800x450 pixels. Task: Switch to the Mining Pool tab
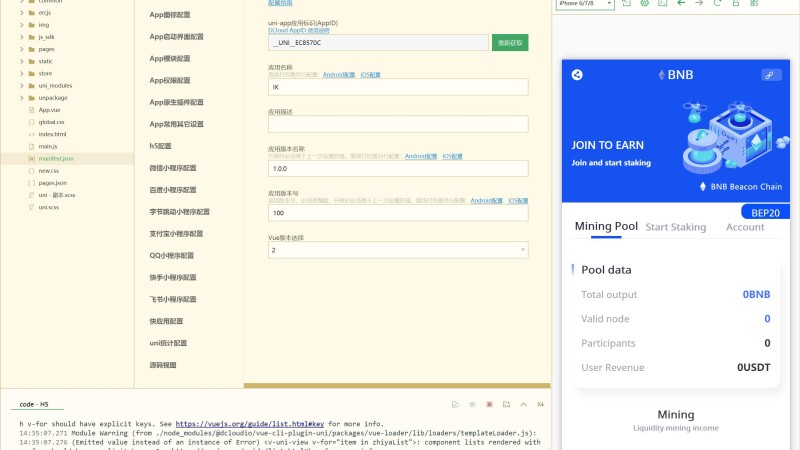pyautogui.click(x=606, y=227)
